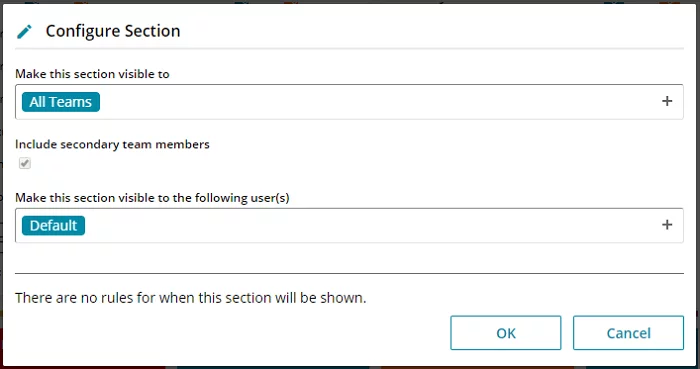Click the "Include secondary team members" label
Screen dimensions: 700x369
[x=112, y=144]
